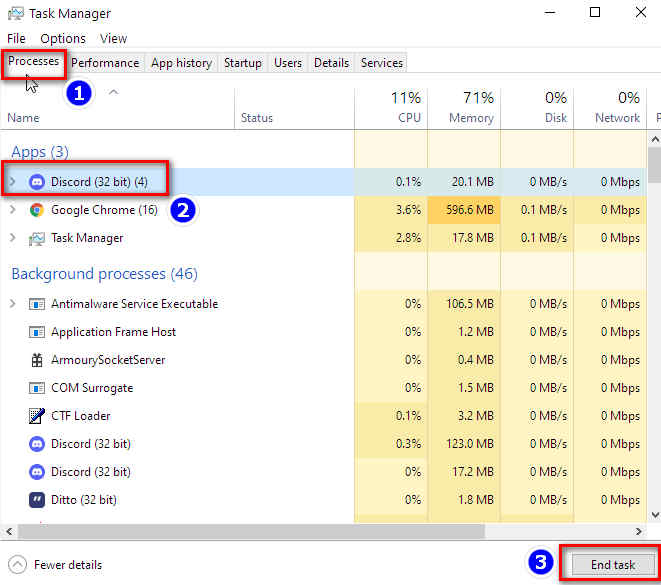Click the 3.6% CPU cell for Chrome
Screen dimensions: 661x585
[391, 210]
